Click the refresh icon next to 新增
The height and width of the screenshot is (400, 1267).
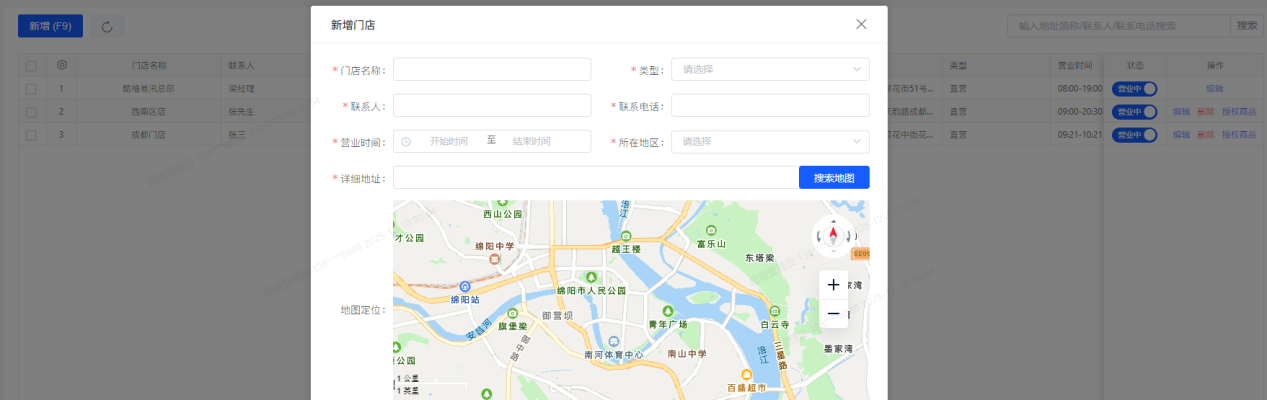click(x=107, y=26)
